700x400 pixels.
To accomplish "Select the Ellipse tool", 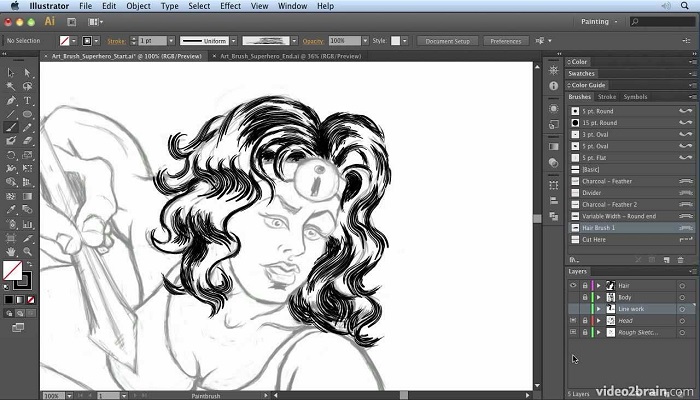I will point(27,114).
